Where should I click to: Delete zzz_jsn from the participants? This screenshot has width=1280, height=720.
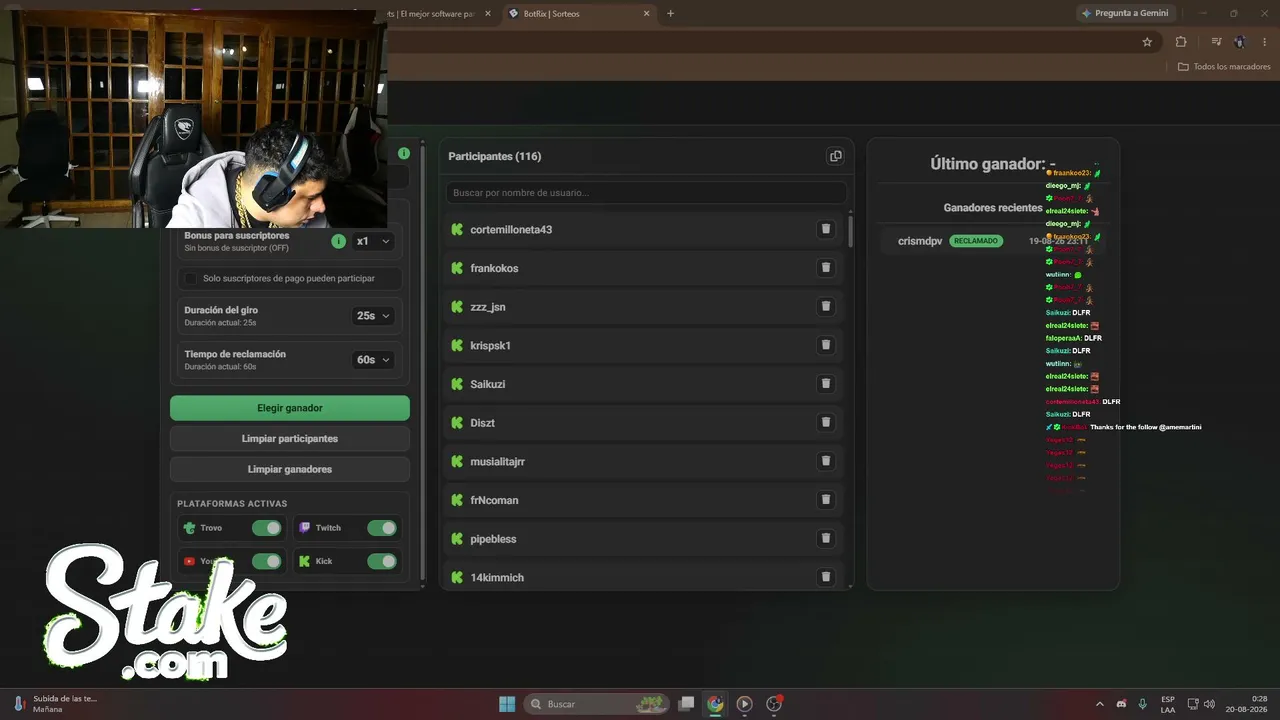[x=826, y=306]
